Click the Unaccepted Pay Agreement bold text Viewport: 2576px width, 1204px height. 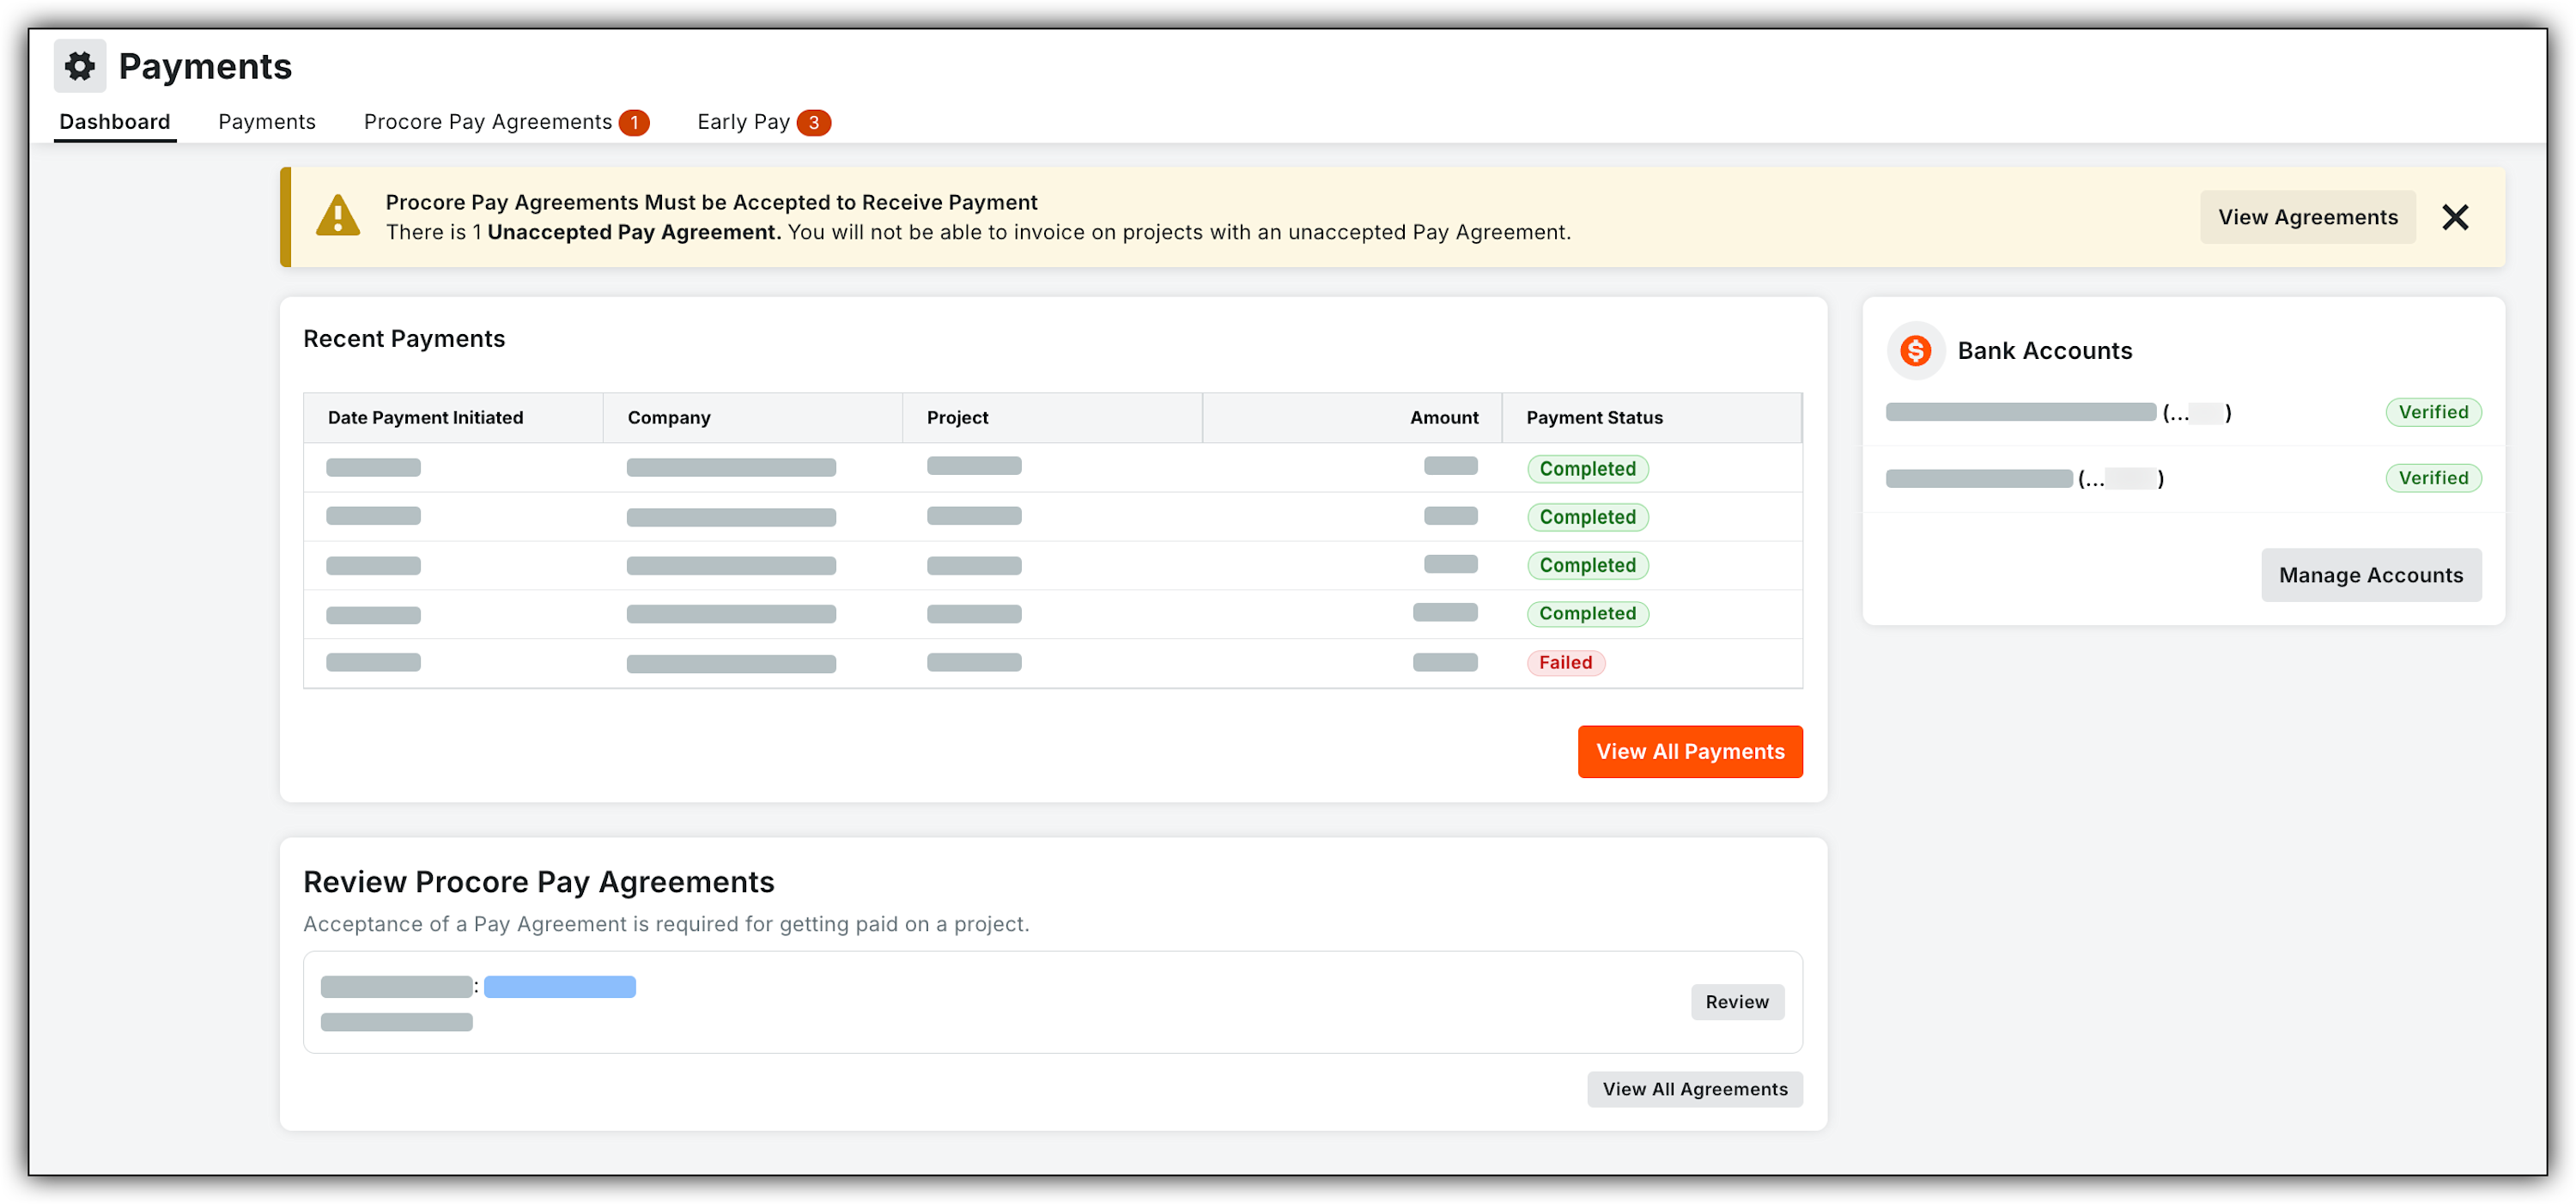pyautogui.click(x=634, y=232)
